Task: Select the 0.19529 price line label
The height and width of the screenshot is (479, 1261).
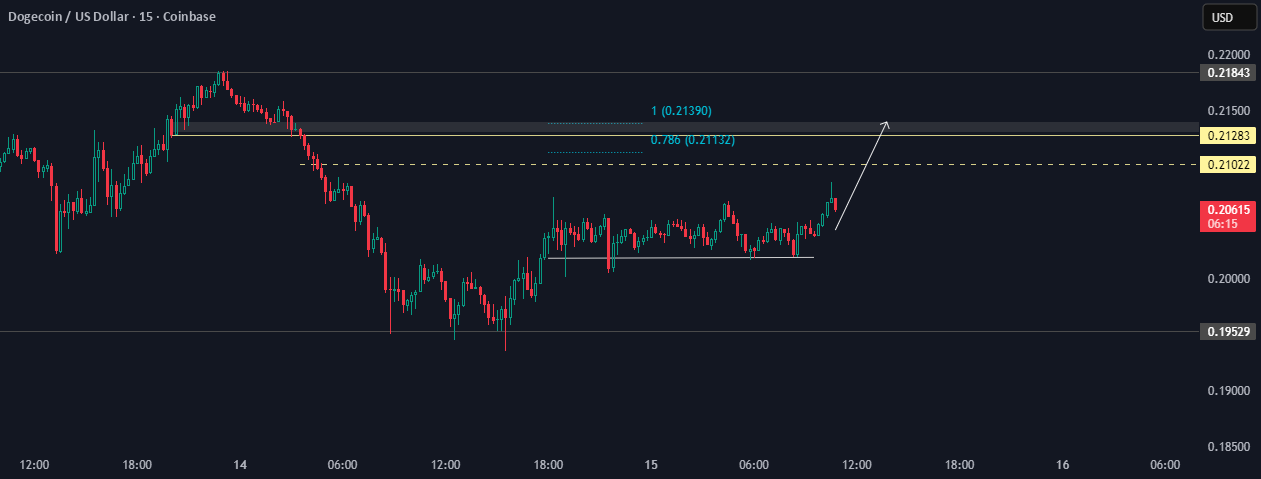Action: [x=1227, y=331]
